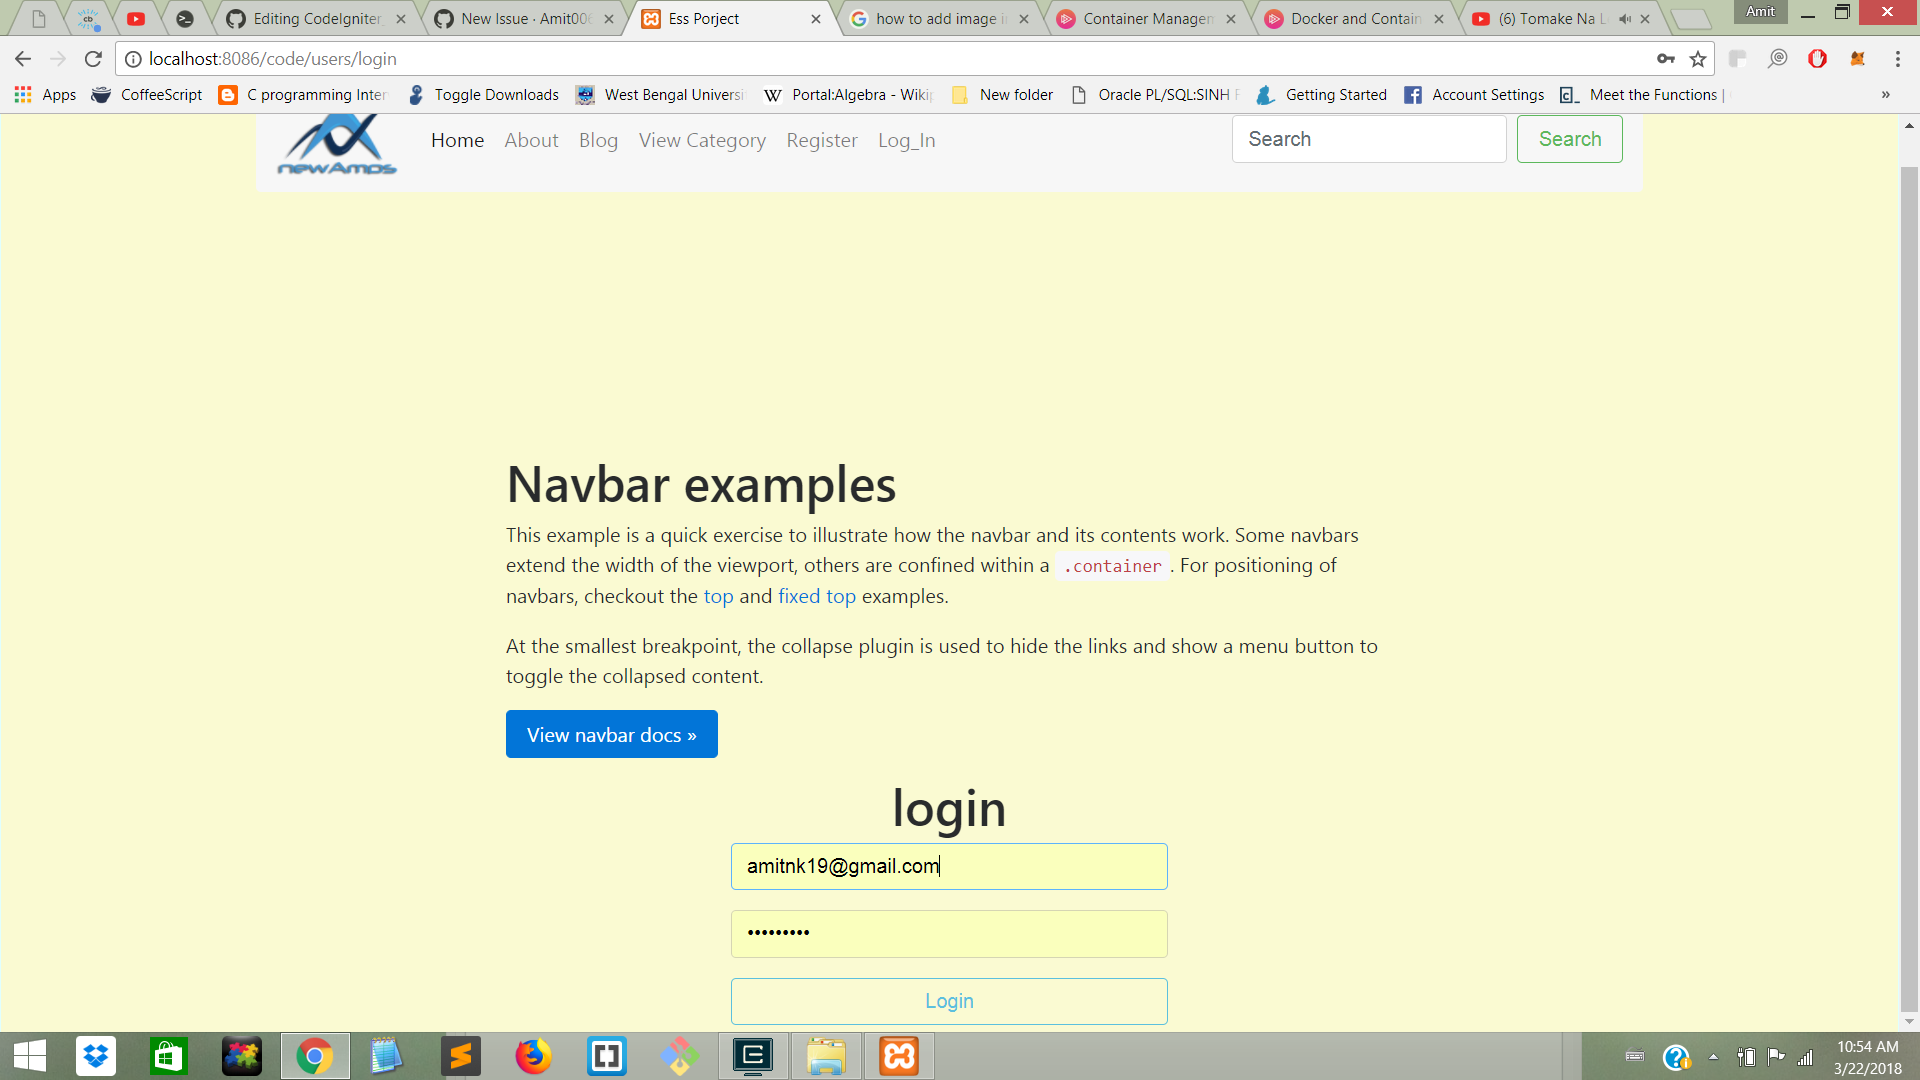Open Sublime Text from the taskbar
1920x1080 pixels.
click(461, 1056)
